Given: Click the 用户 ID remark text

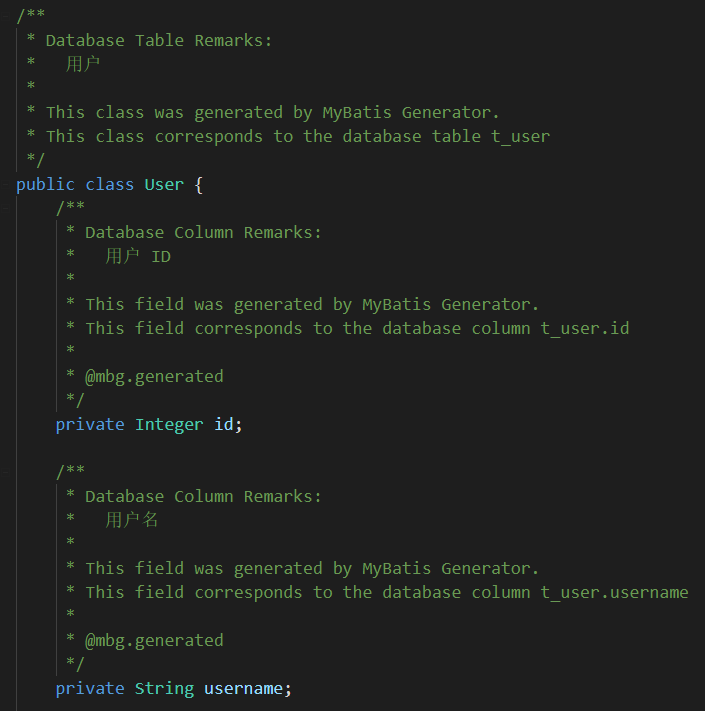Looking at the screenshot, I should click(x=138, y=256).
